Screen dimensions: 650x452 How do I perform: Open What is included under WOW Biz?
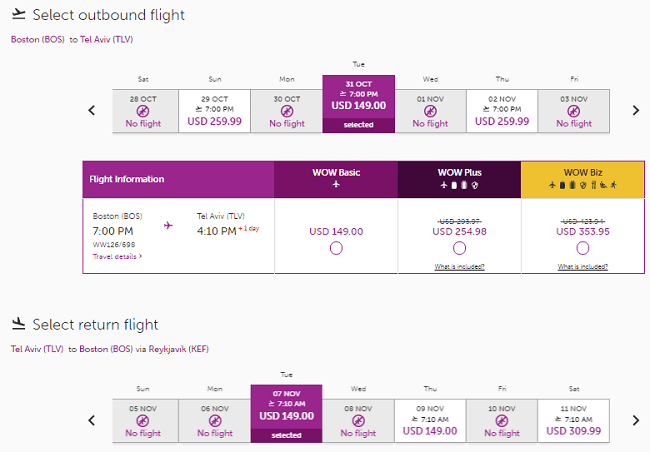(x=583, y=266)
